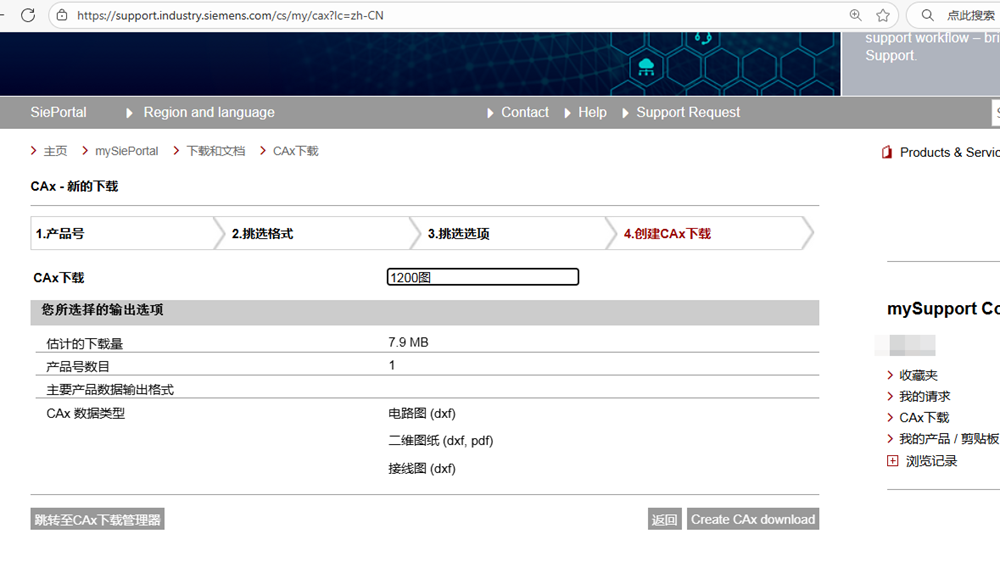Open the zoom magnifier icon in address bar
1000x584 pixels.
pos(855,15)
